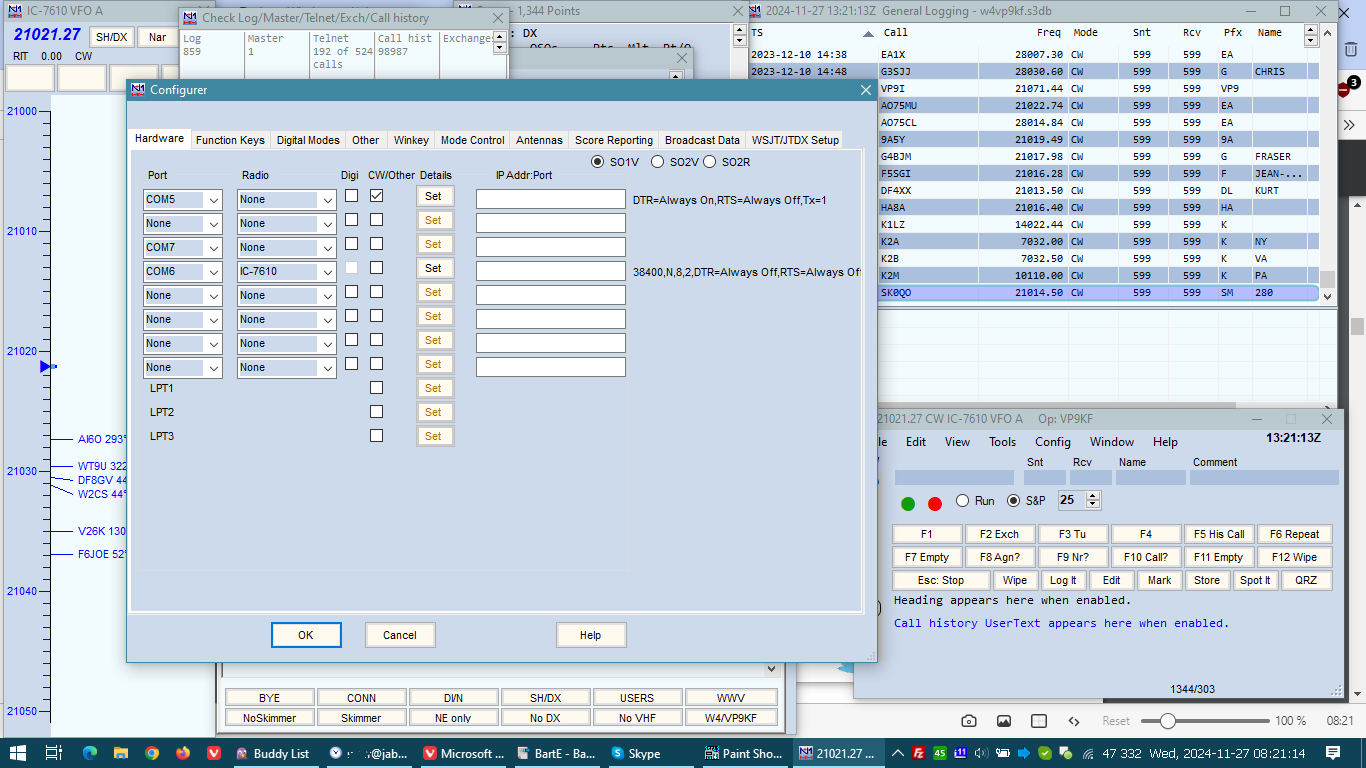Open Buddy List taskbar window
Screen dimensions: 1366x768
[x=276, y=753]
